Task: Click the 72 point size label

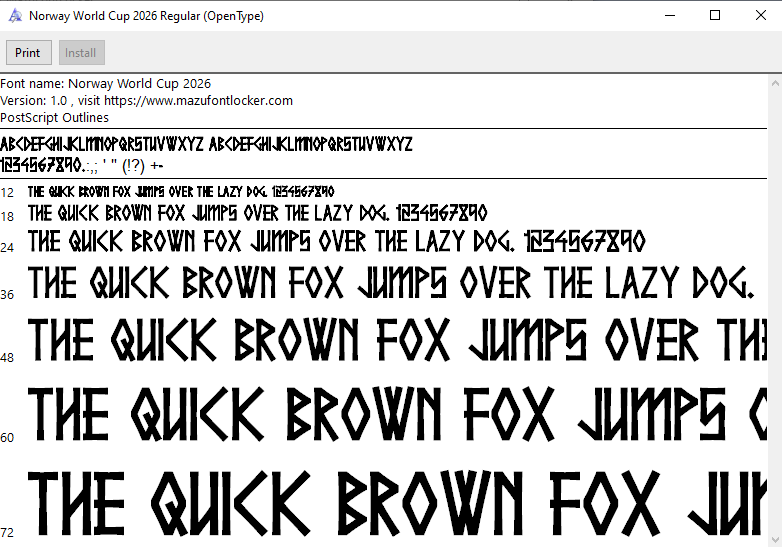Action: pos(7,531)
